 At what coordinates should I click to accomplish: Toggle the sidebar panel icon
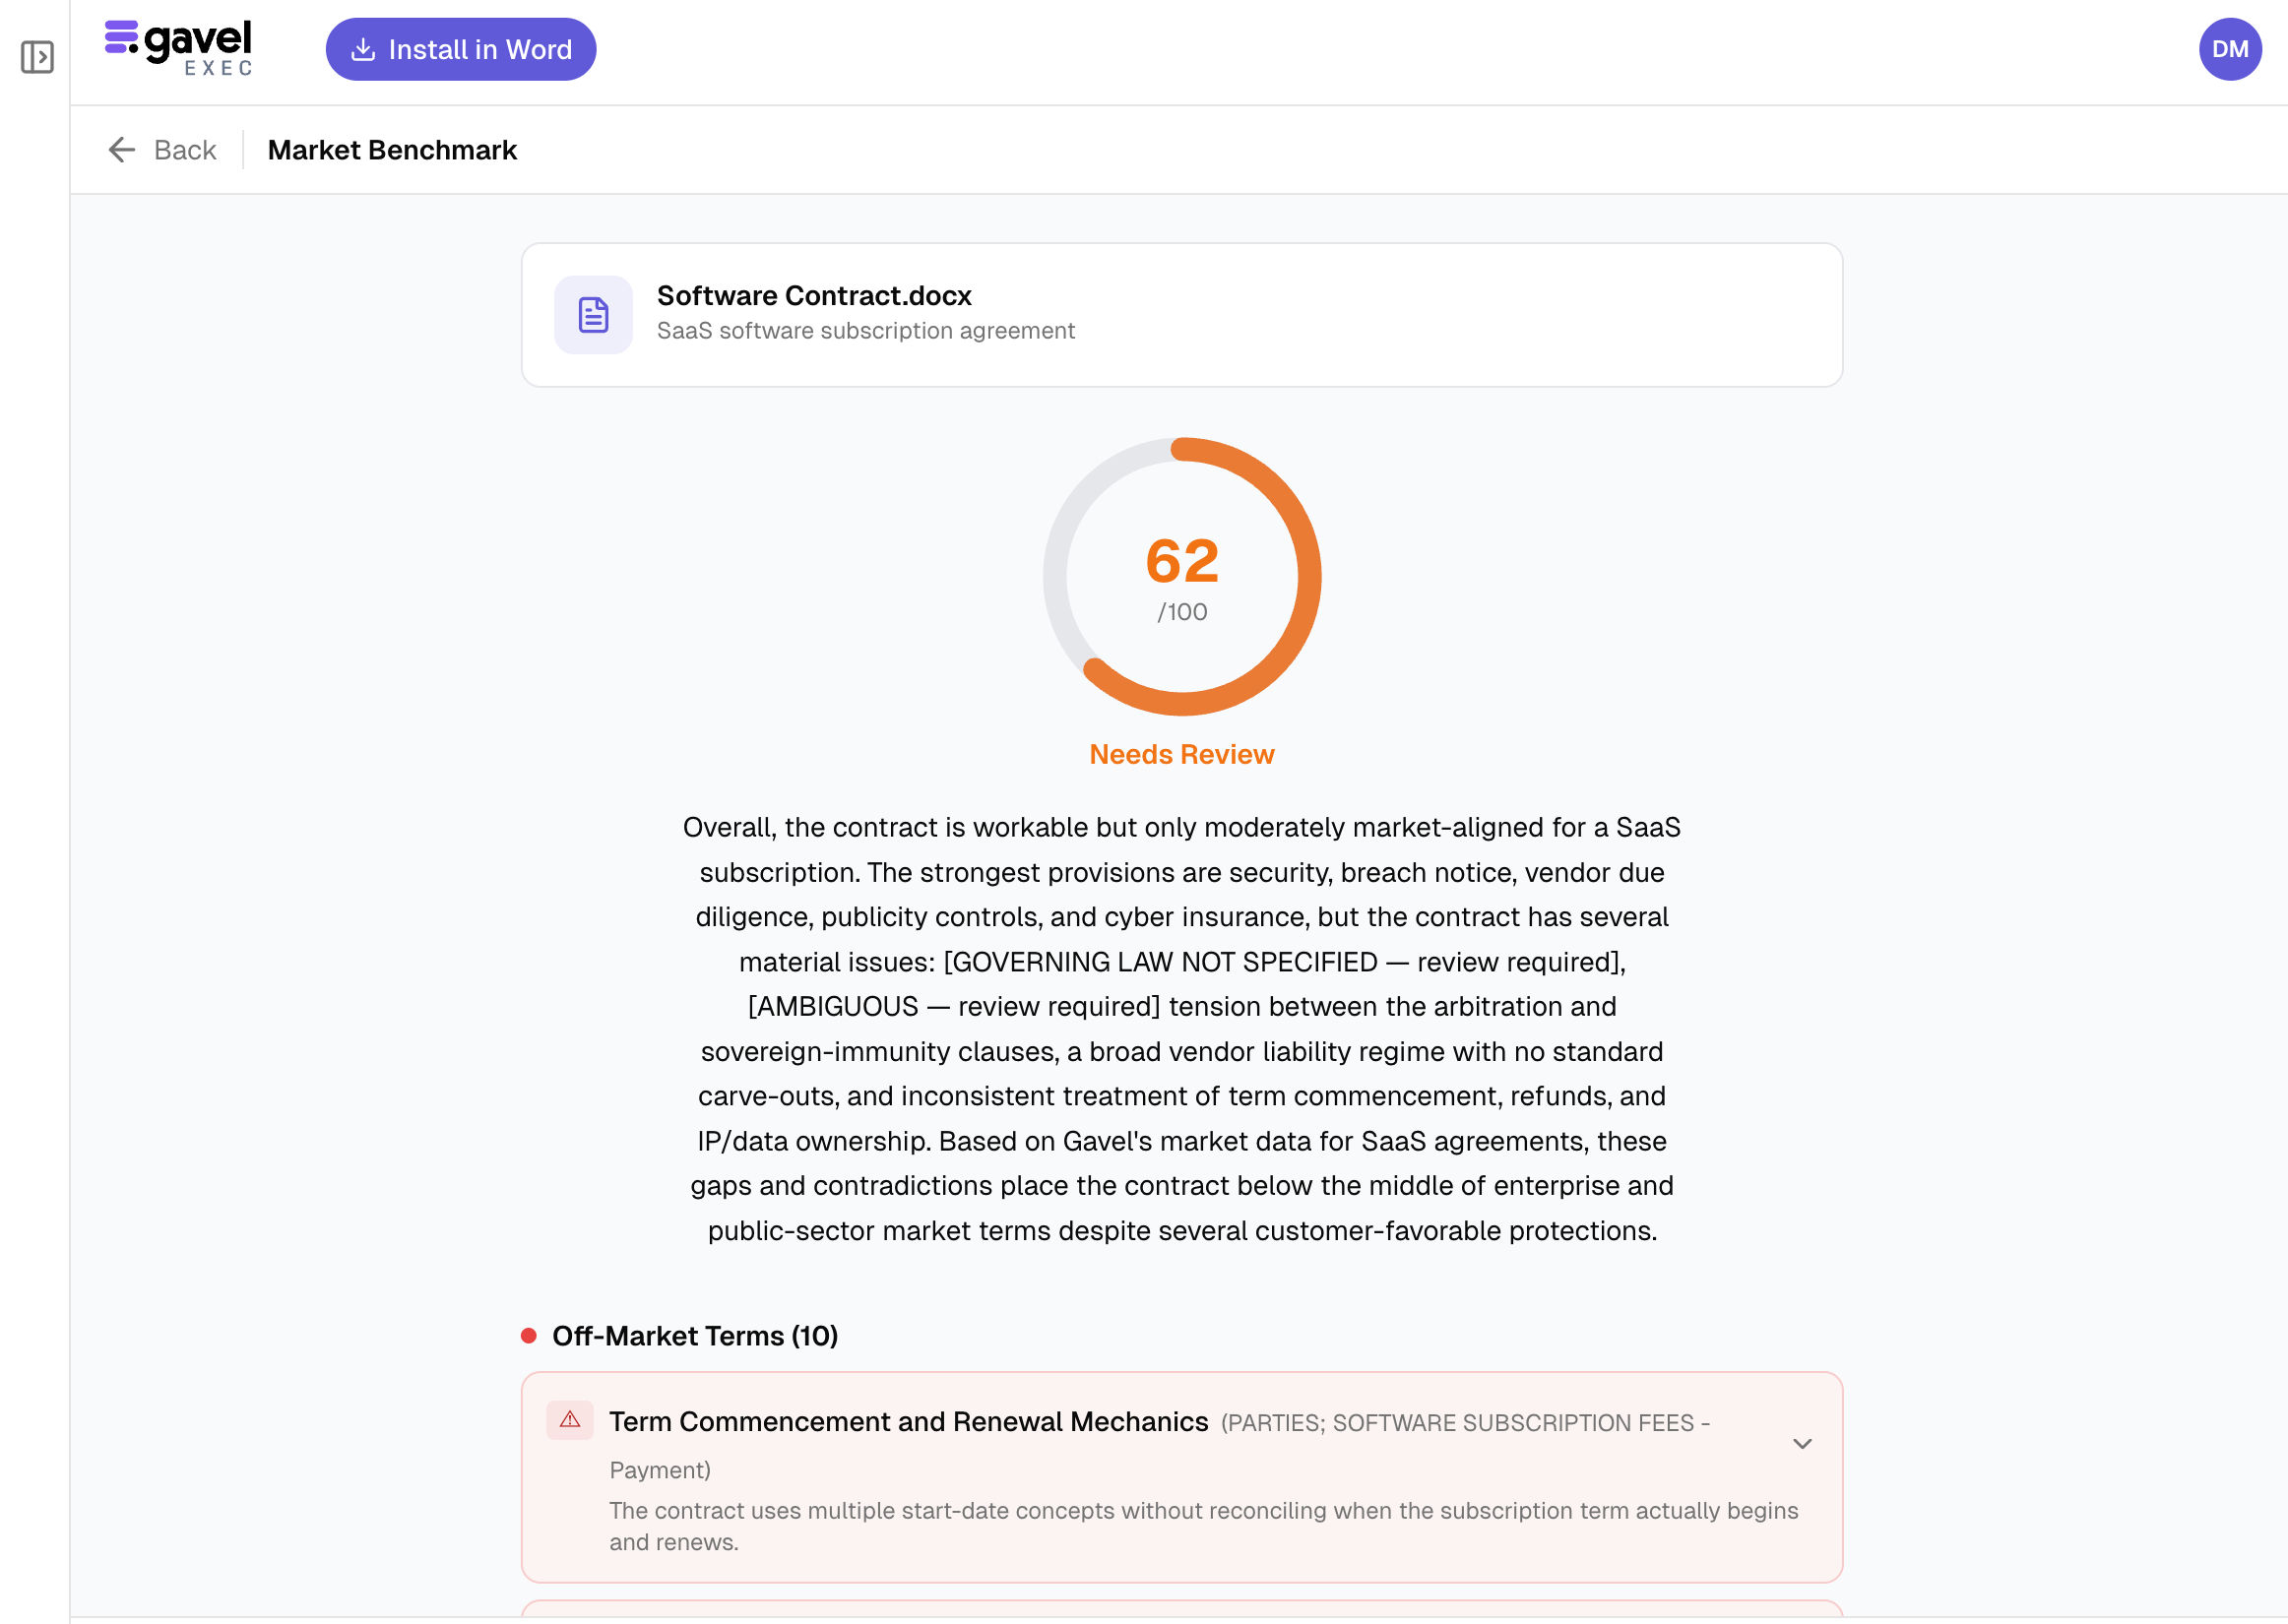[x=37, y=57]
